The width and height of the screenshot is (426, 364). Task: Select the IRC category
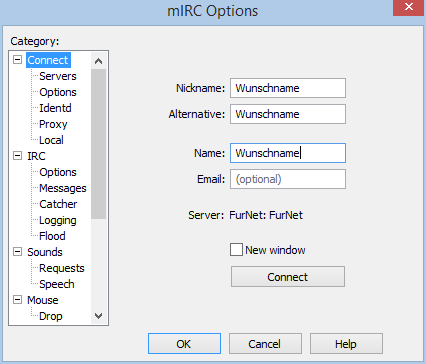tap(36, 156)
